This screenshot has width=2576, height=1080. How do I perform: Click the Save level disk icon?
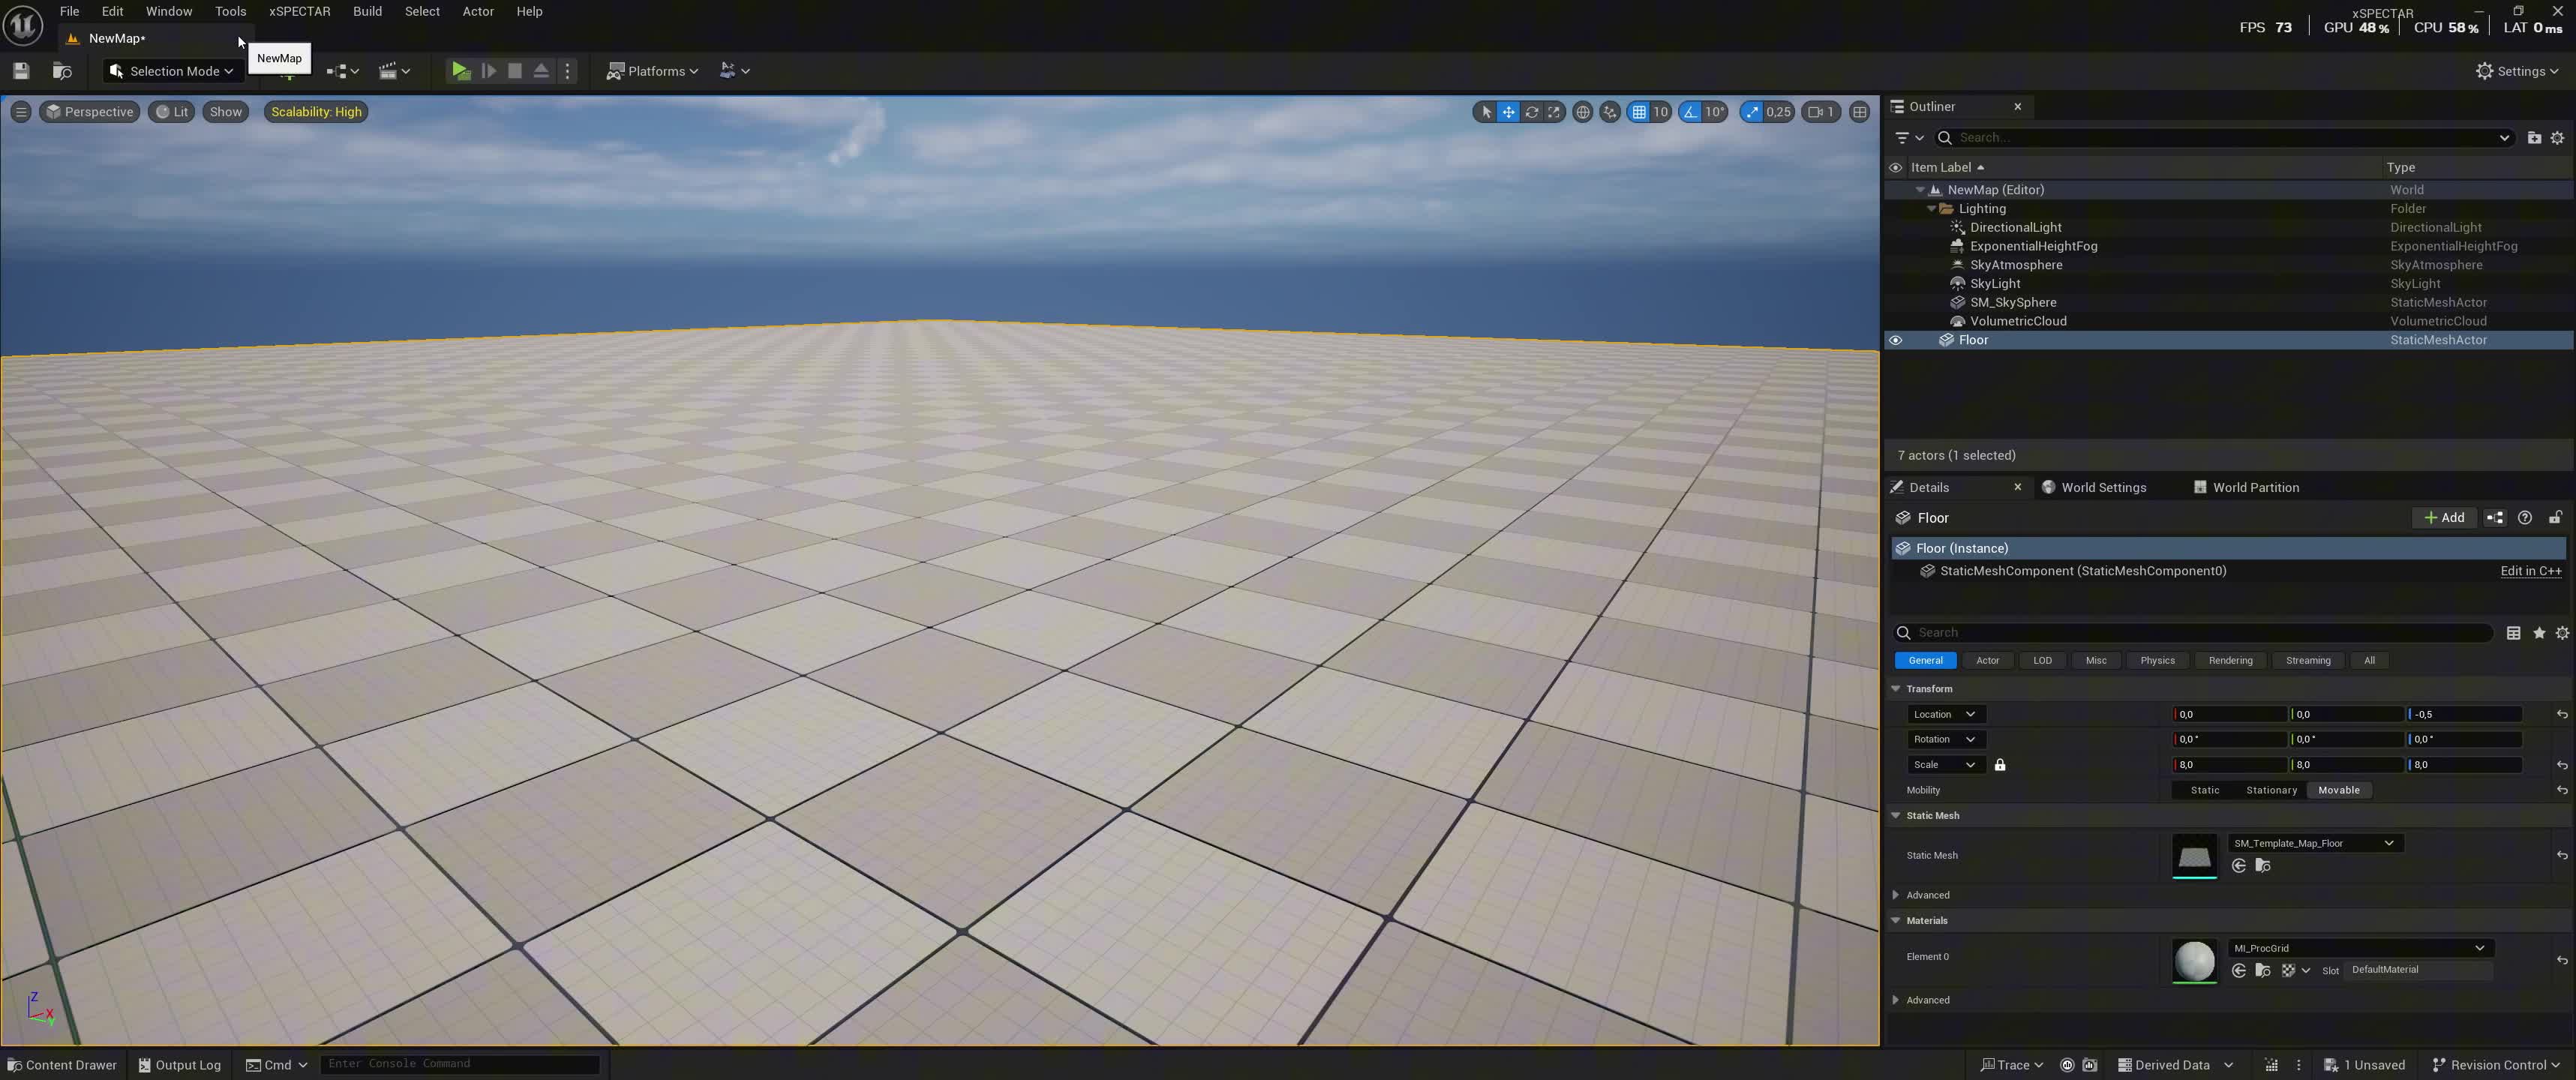(x=21, y=71)
